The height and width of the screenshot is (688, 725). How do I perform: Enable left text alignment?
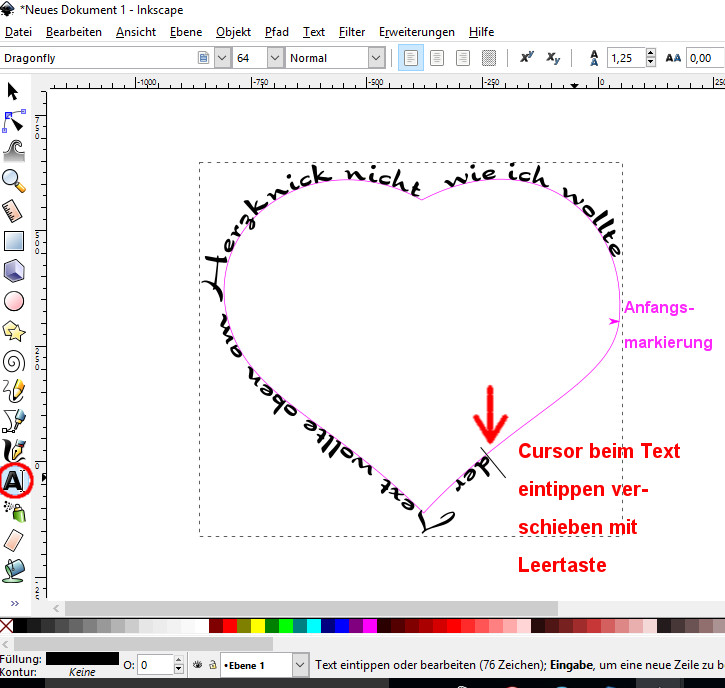410,58
